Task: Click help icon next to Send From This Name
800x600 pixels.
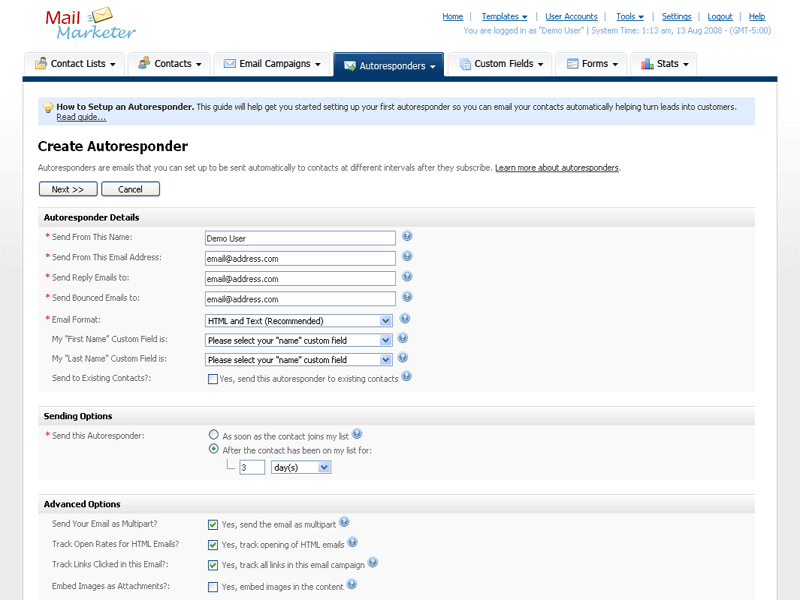Action: point(407,237)
